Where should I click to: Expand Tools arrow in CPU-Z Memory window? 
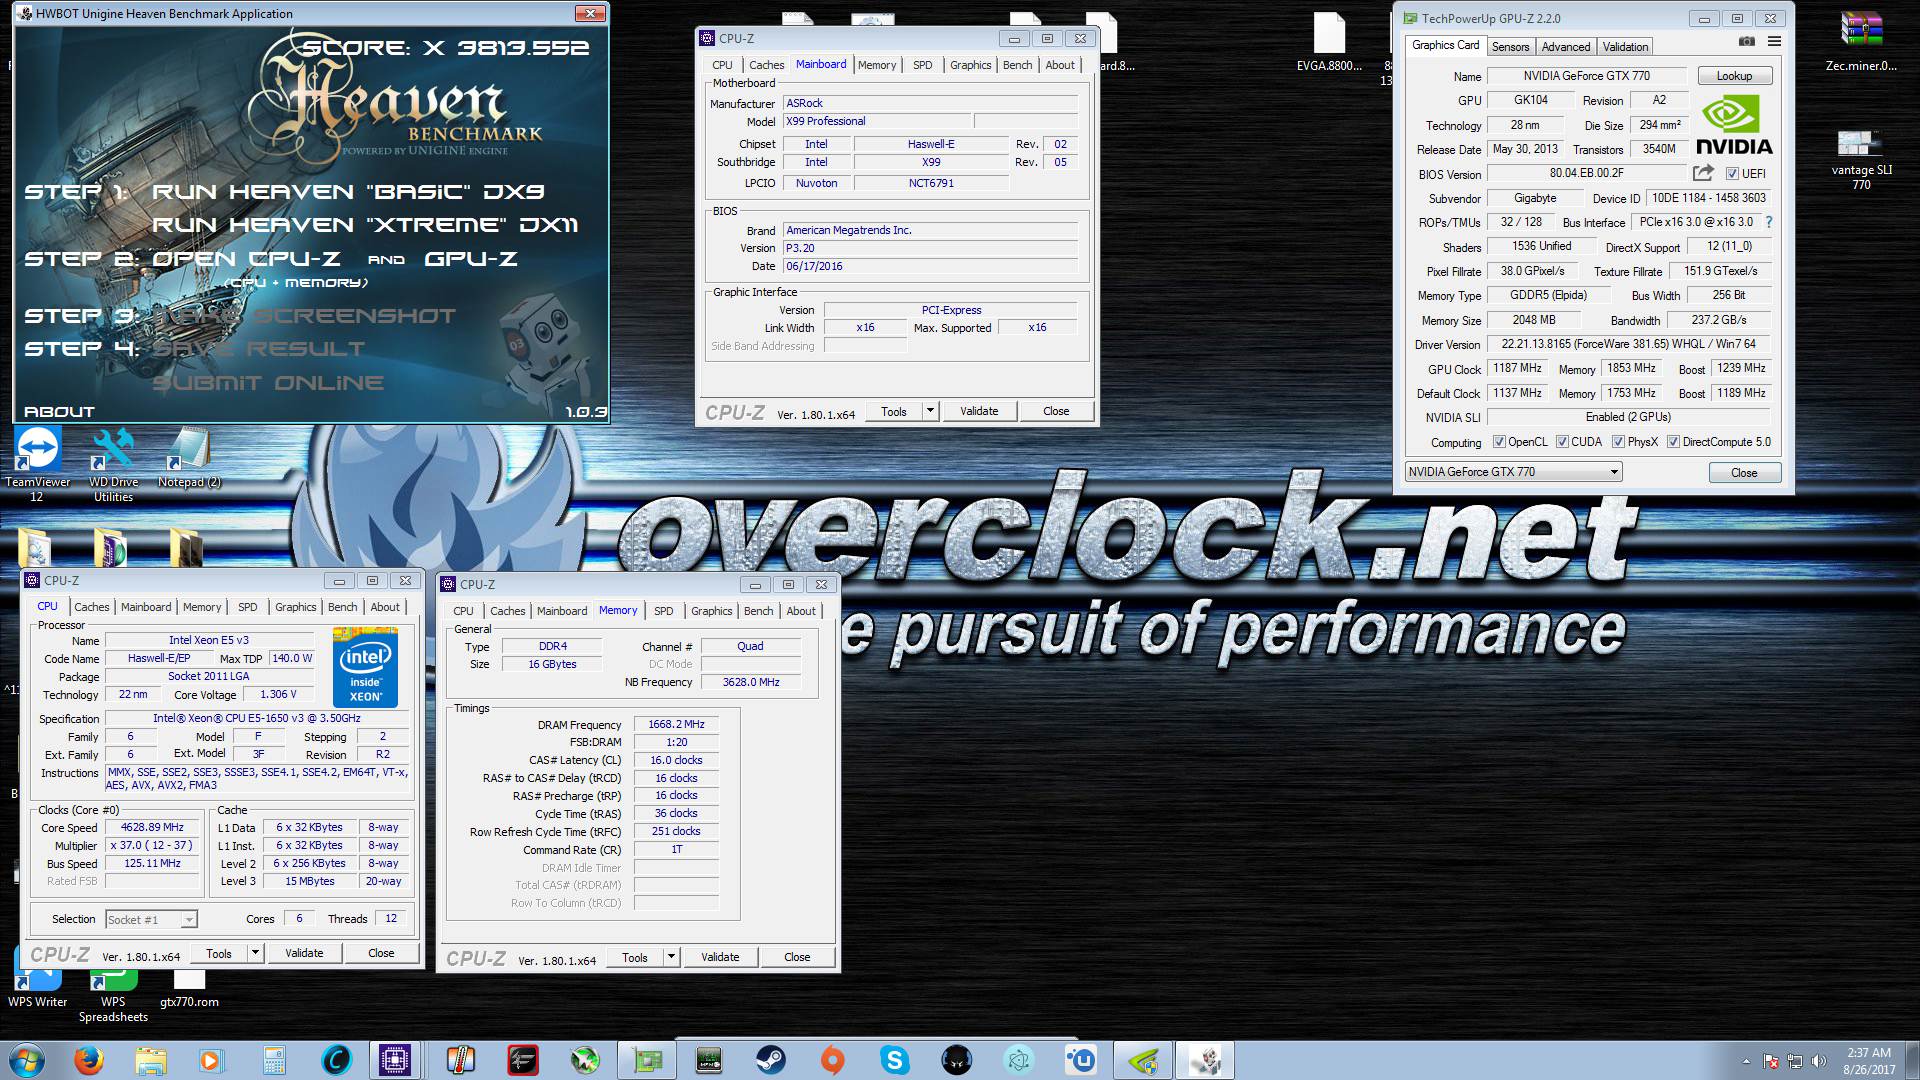[671, 957]
